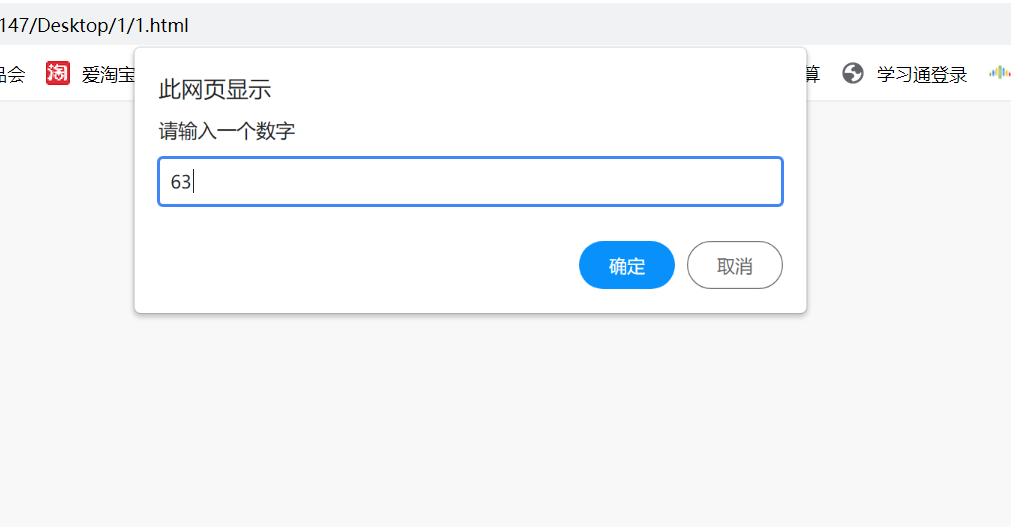Image resolution: width=1011 pixels, height=527 pixels.
Task: Open the partially visible 品会 bookmark
Action: (11, 74)
